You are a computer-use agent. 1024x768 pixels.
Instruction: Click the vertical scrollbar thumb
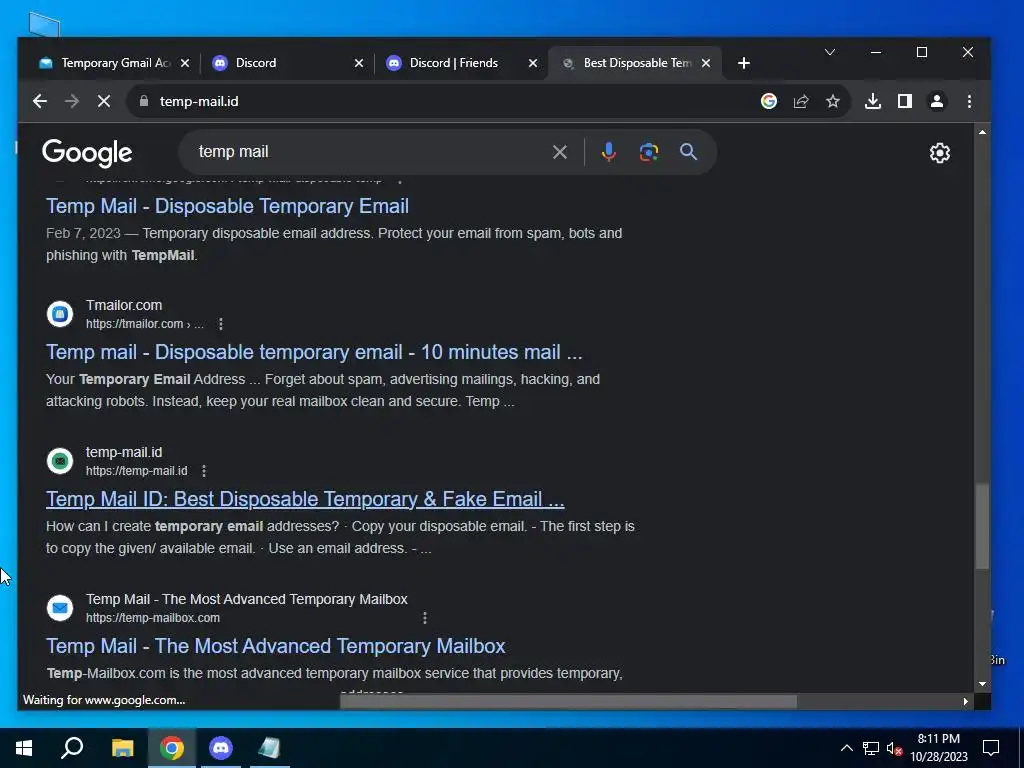[x=982, y=526]
